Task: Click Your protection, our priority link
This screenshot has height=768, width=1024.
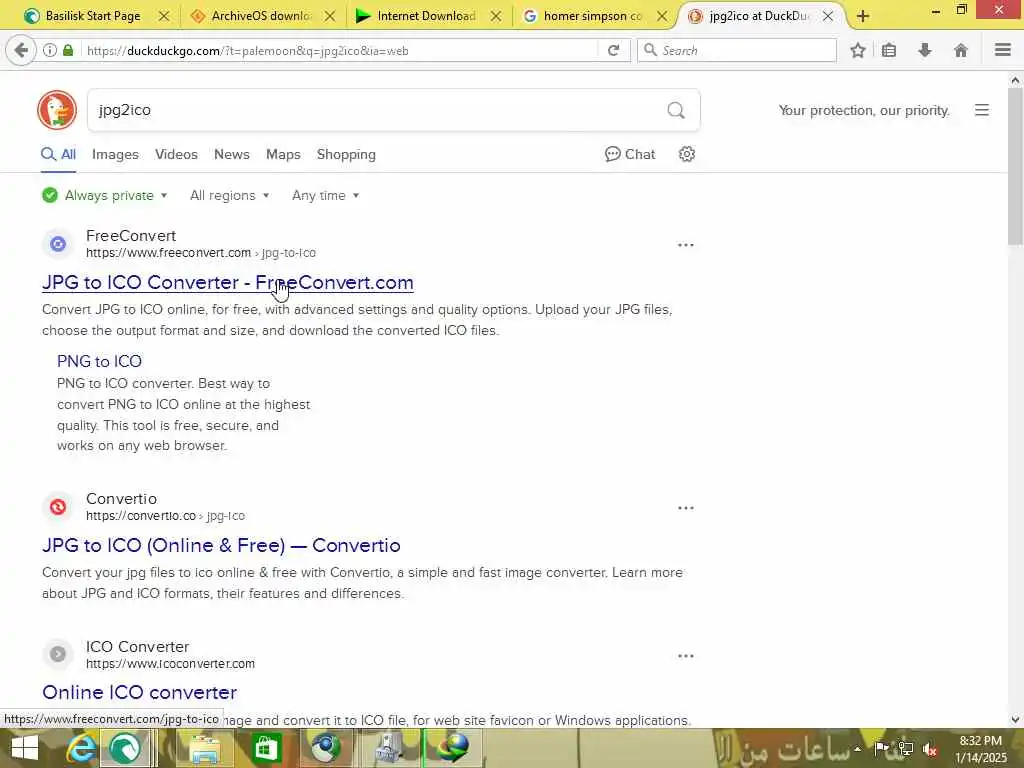Action: click(864, 110)
